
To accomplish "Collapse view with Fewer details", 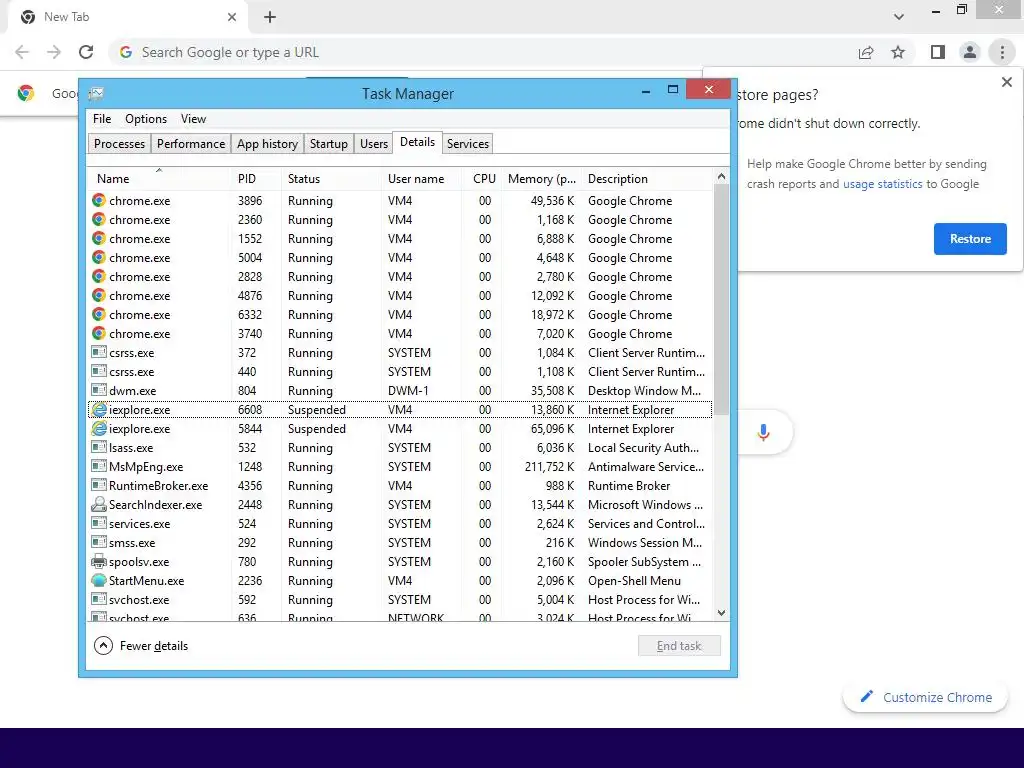I will point(141,646).
